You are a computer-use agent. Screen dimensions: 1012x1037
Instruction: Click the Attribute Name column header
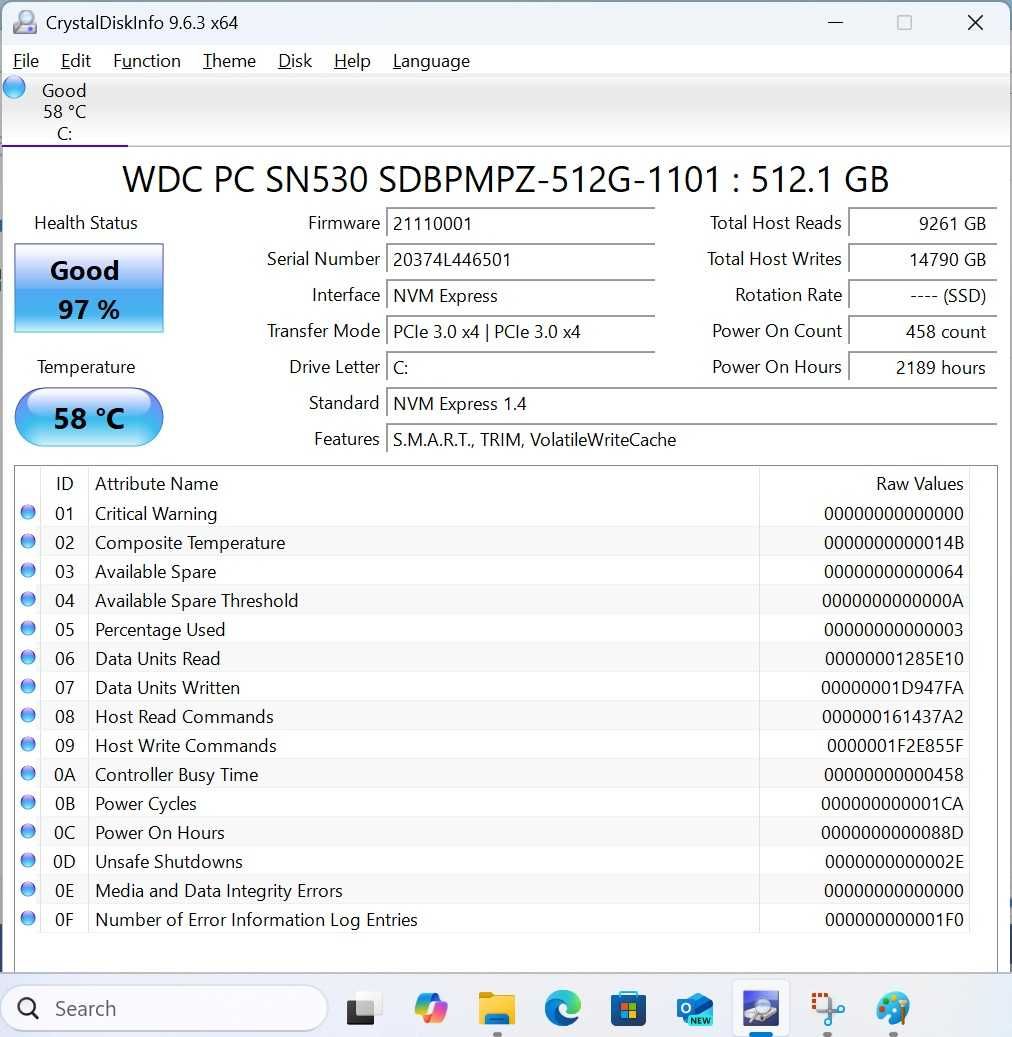tap(423, 483)
